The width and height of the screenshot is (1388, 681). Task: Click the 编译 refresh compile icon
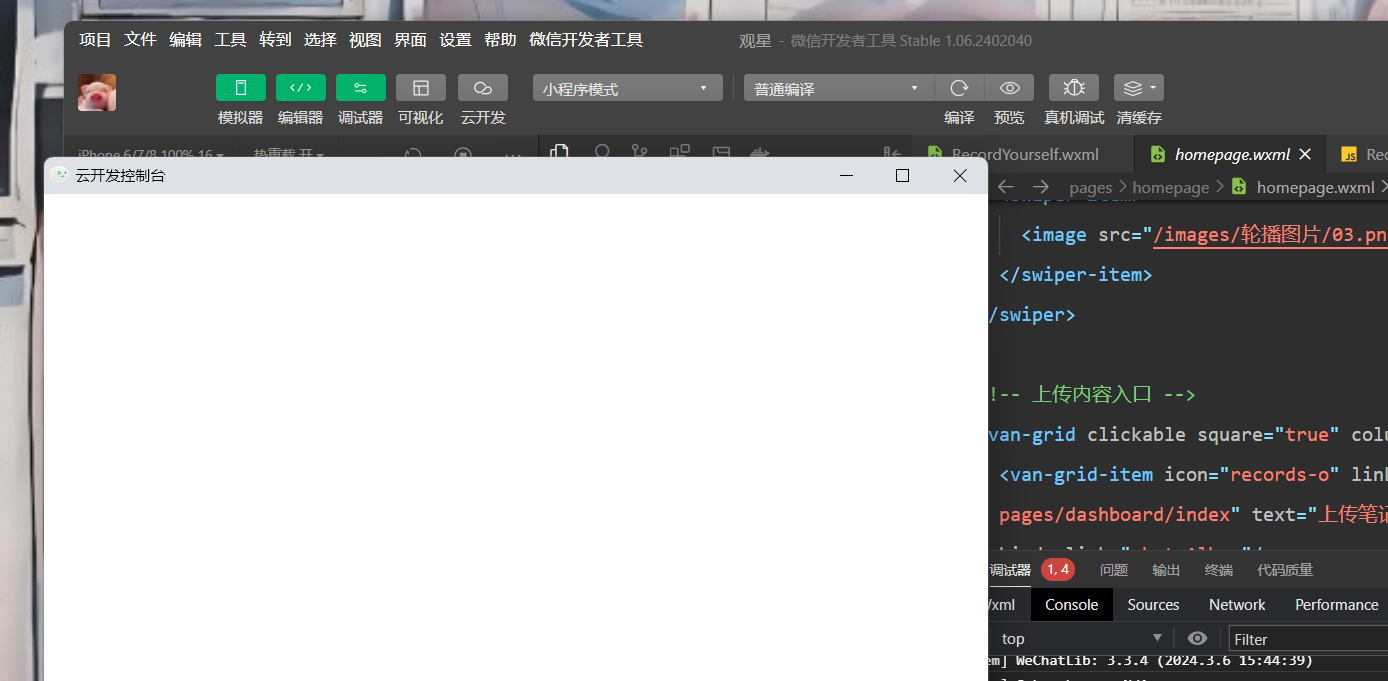pos(959,88)
